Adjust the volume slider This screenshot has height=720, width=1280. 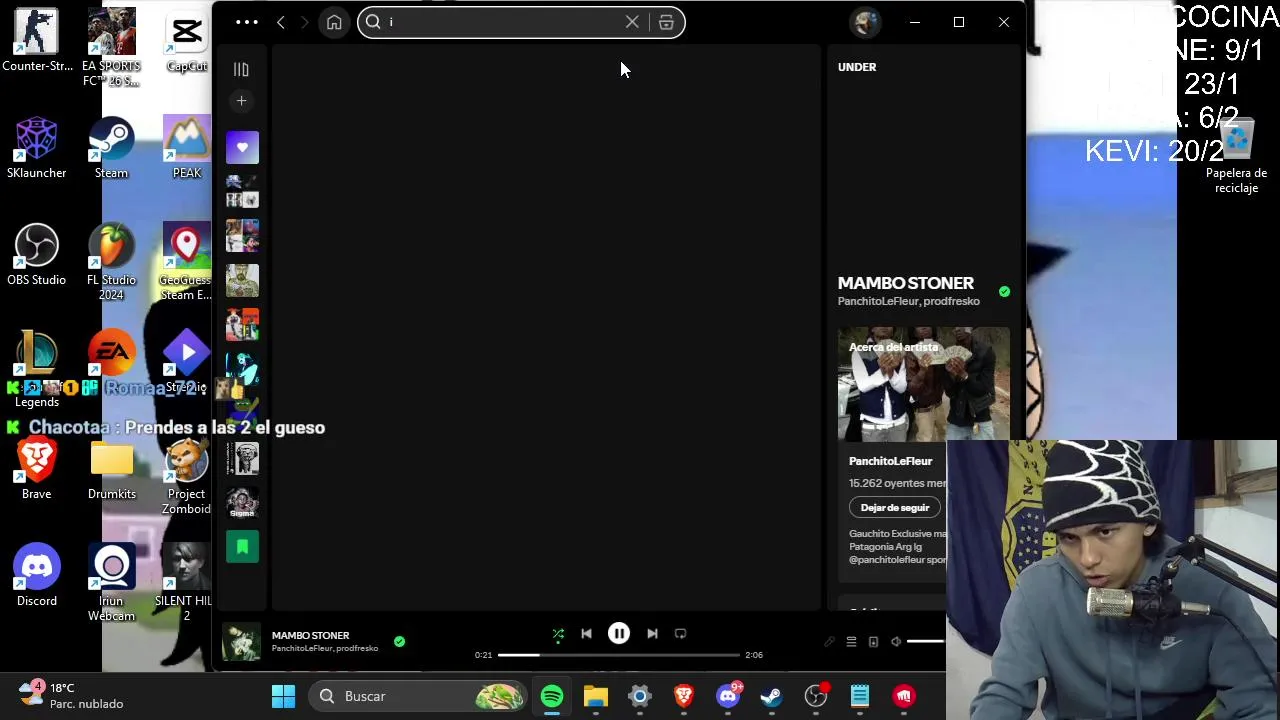point(927,642)
